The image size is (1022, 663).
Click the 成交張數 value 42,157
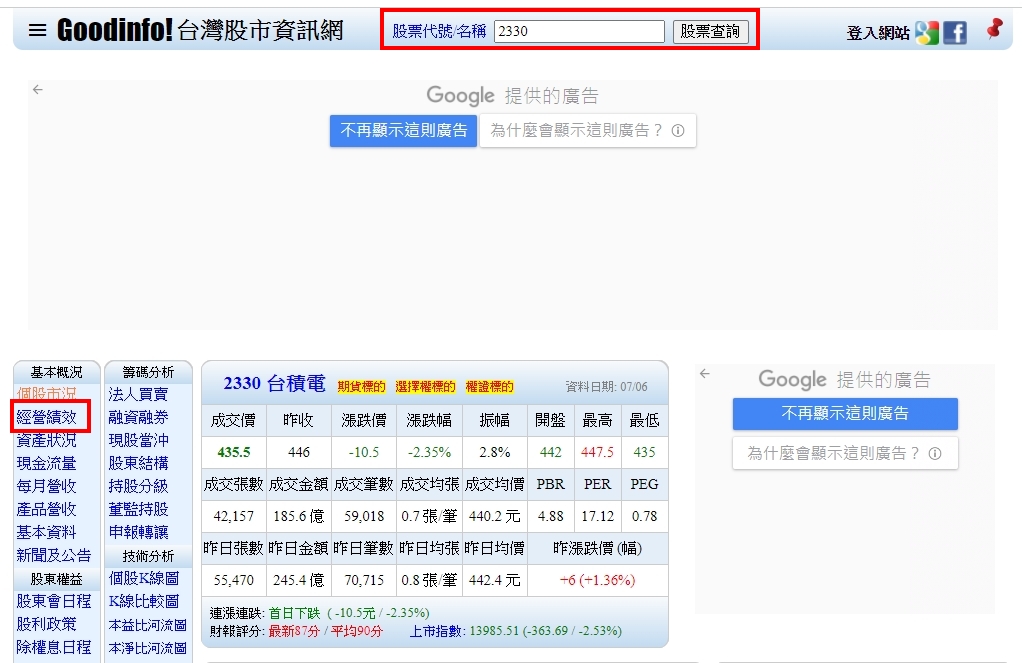234,516
